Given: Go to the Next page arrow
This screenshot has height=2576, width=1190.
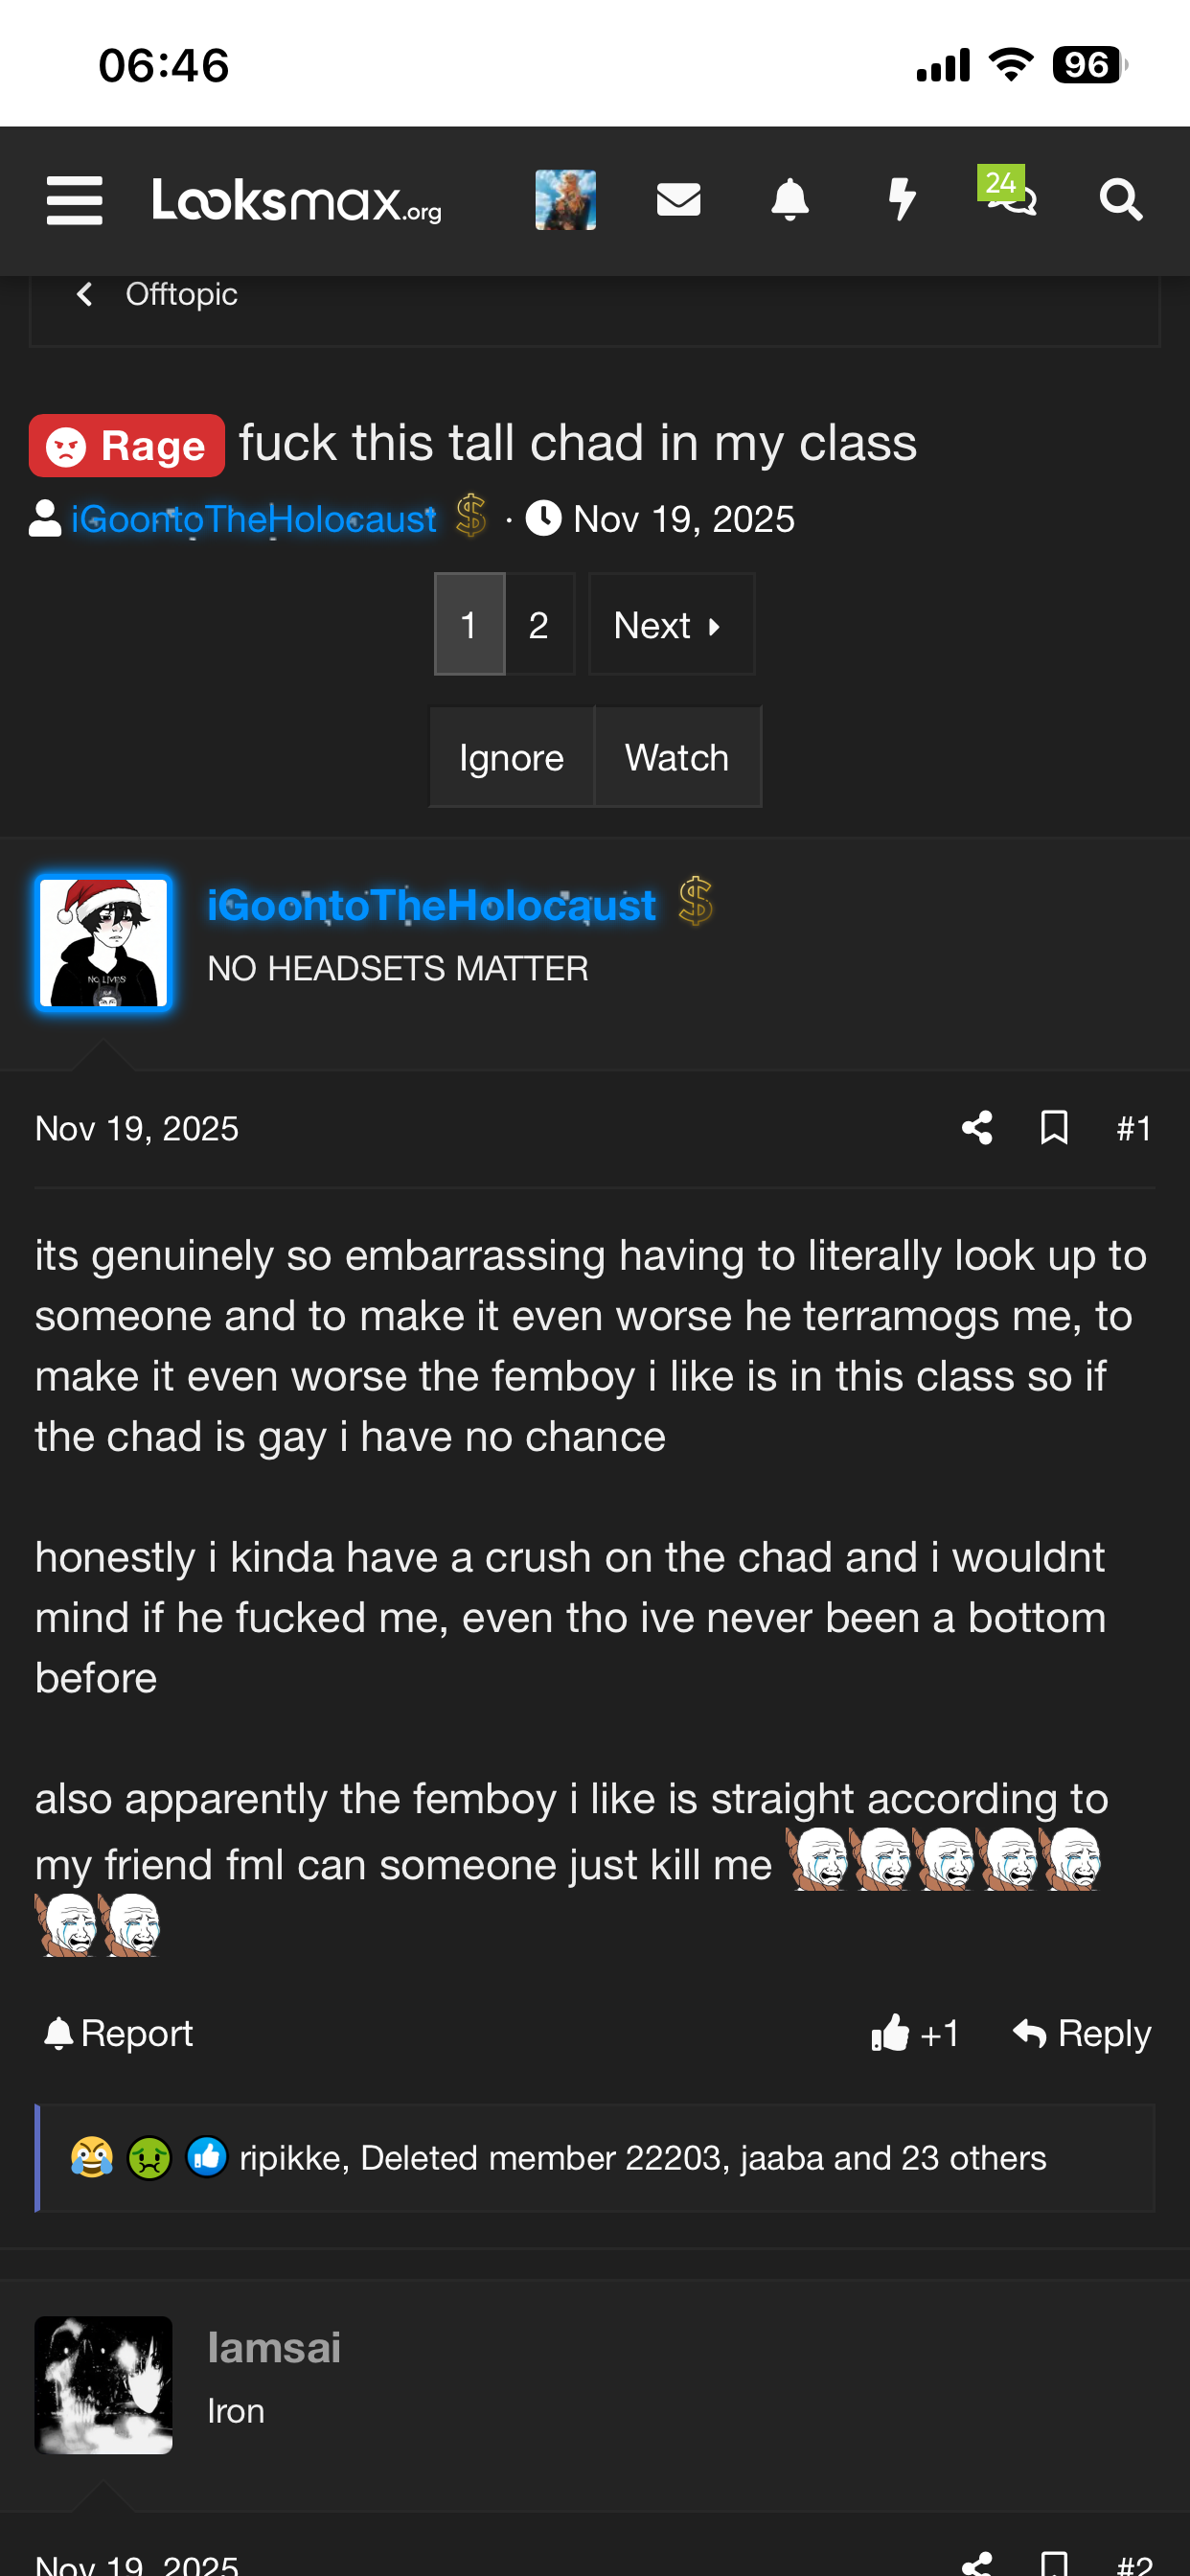Looking at the screenshot, I should coord(671,625).
